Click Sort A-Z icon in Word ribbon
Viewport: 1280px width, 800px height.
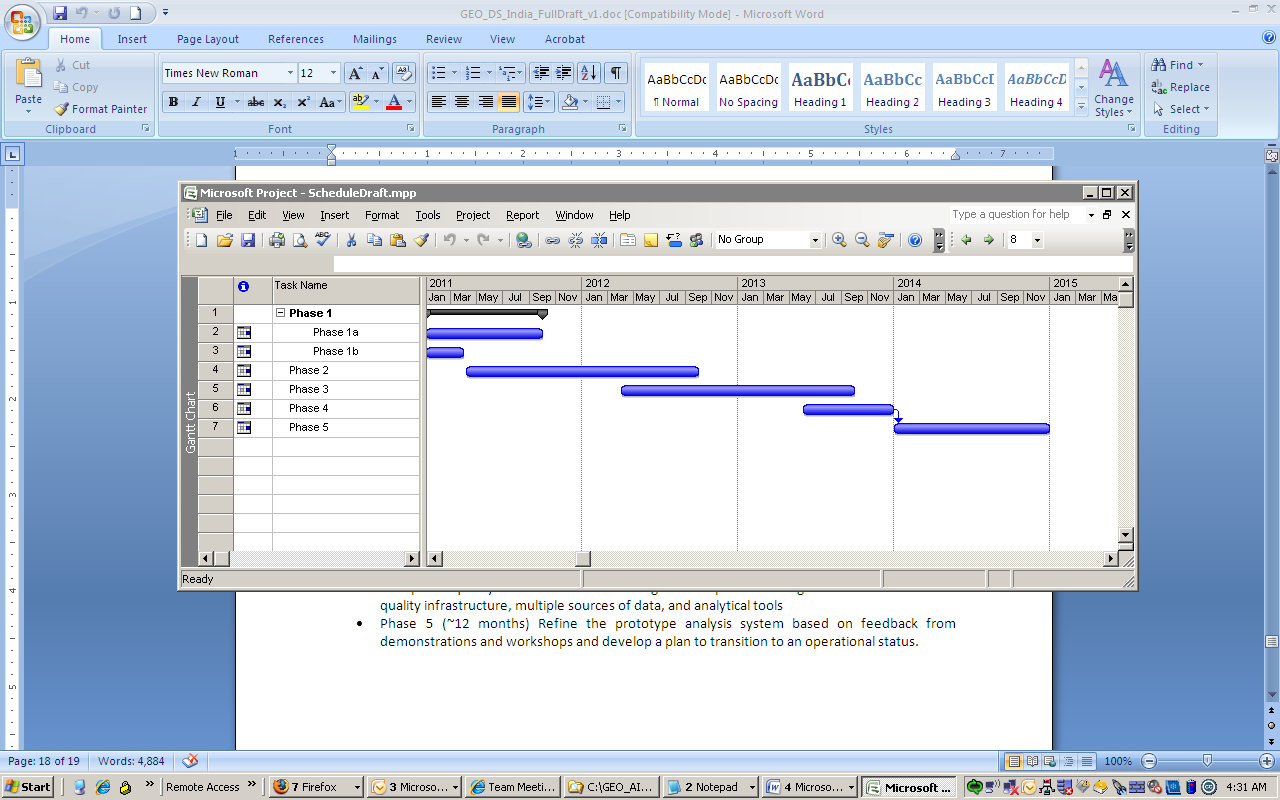pos(589,73)
